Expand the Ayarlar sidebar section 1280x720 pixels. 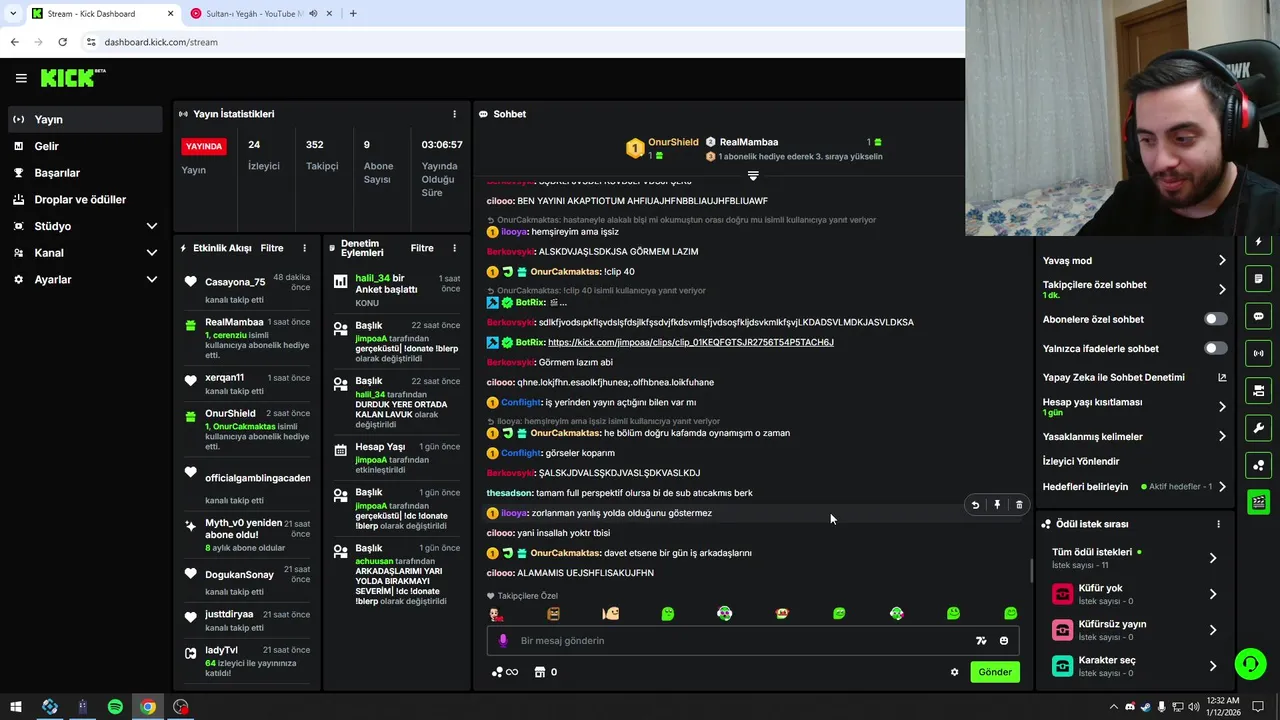(85, 280)
